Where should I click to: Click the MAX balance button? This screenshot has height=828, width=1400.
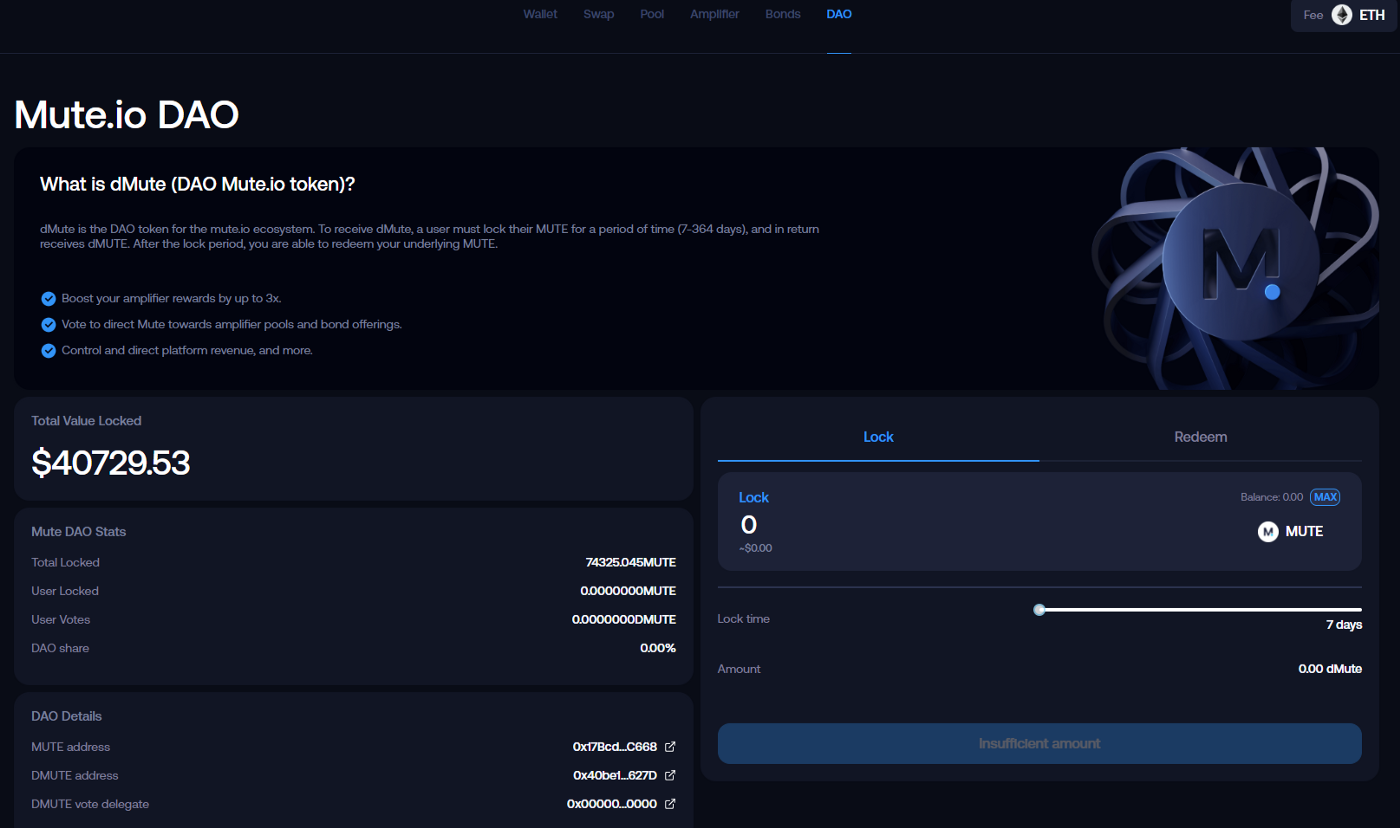coord(1325,497)
